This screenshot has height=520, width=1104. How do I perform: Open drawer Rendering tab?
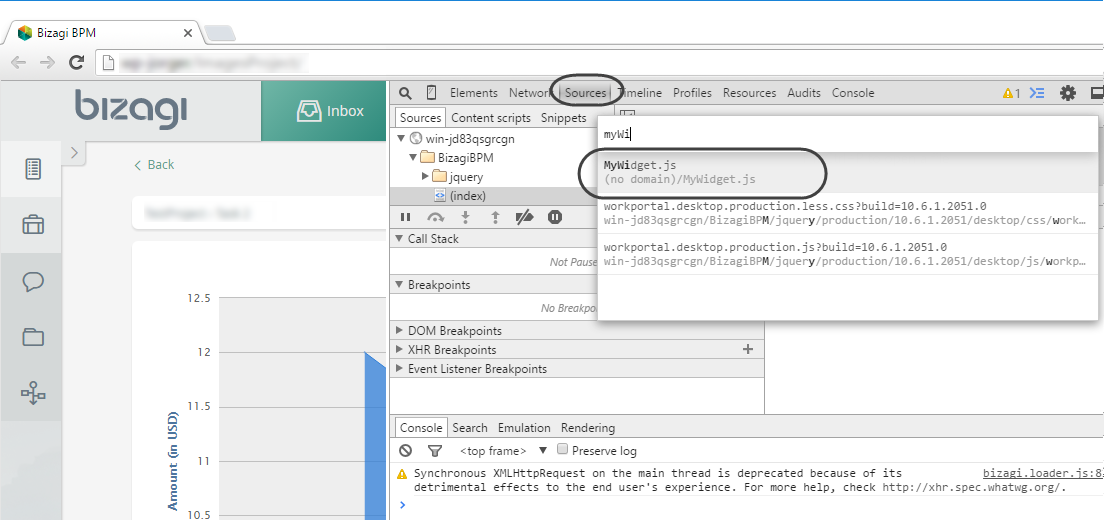click(x=588, y=428)
